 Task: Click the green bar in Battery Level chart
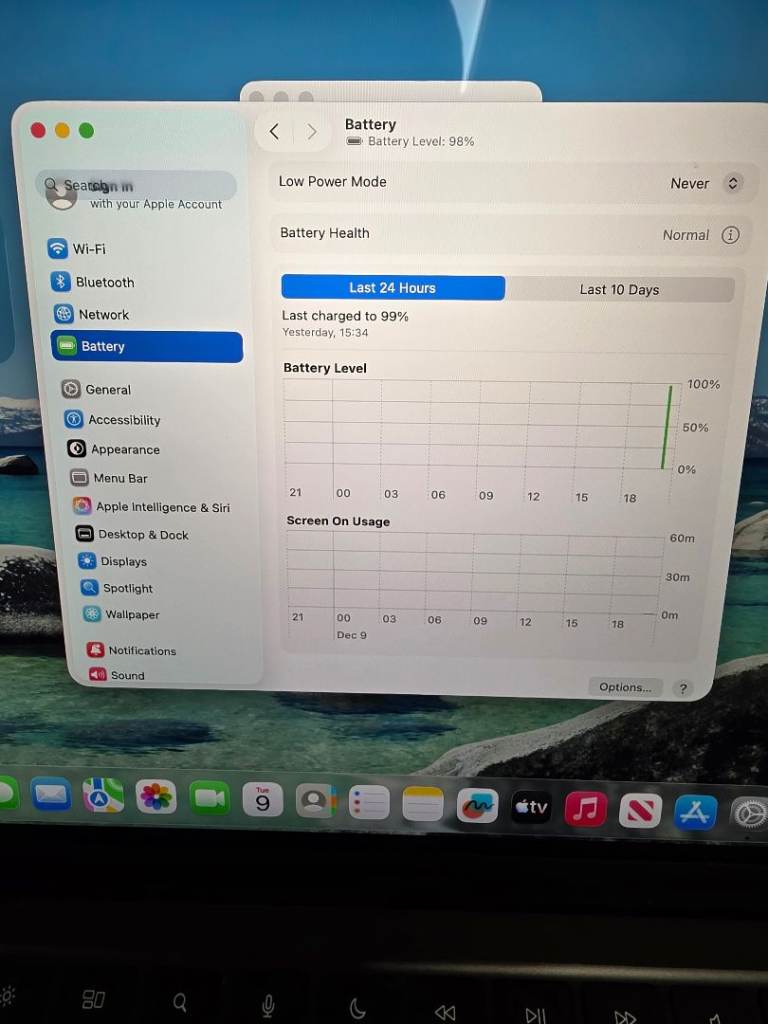[667, 427]
